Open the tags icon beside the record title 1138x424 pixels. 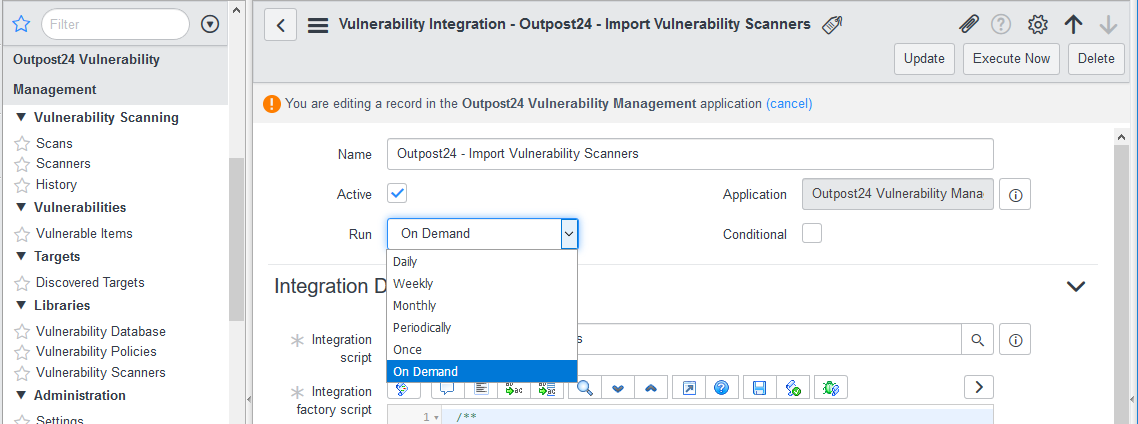pos(831,25)
